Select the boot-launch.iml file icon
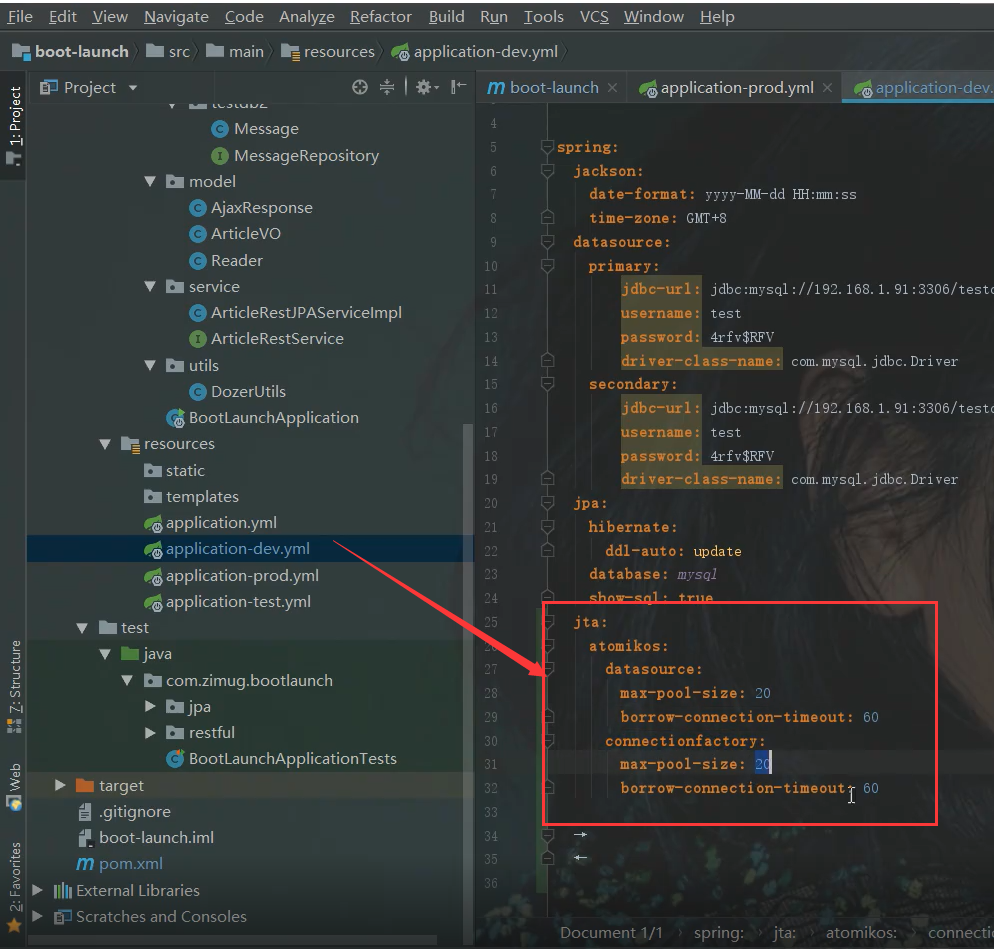The height and width of the screenshot is (949, 994). click(85, 837)
